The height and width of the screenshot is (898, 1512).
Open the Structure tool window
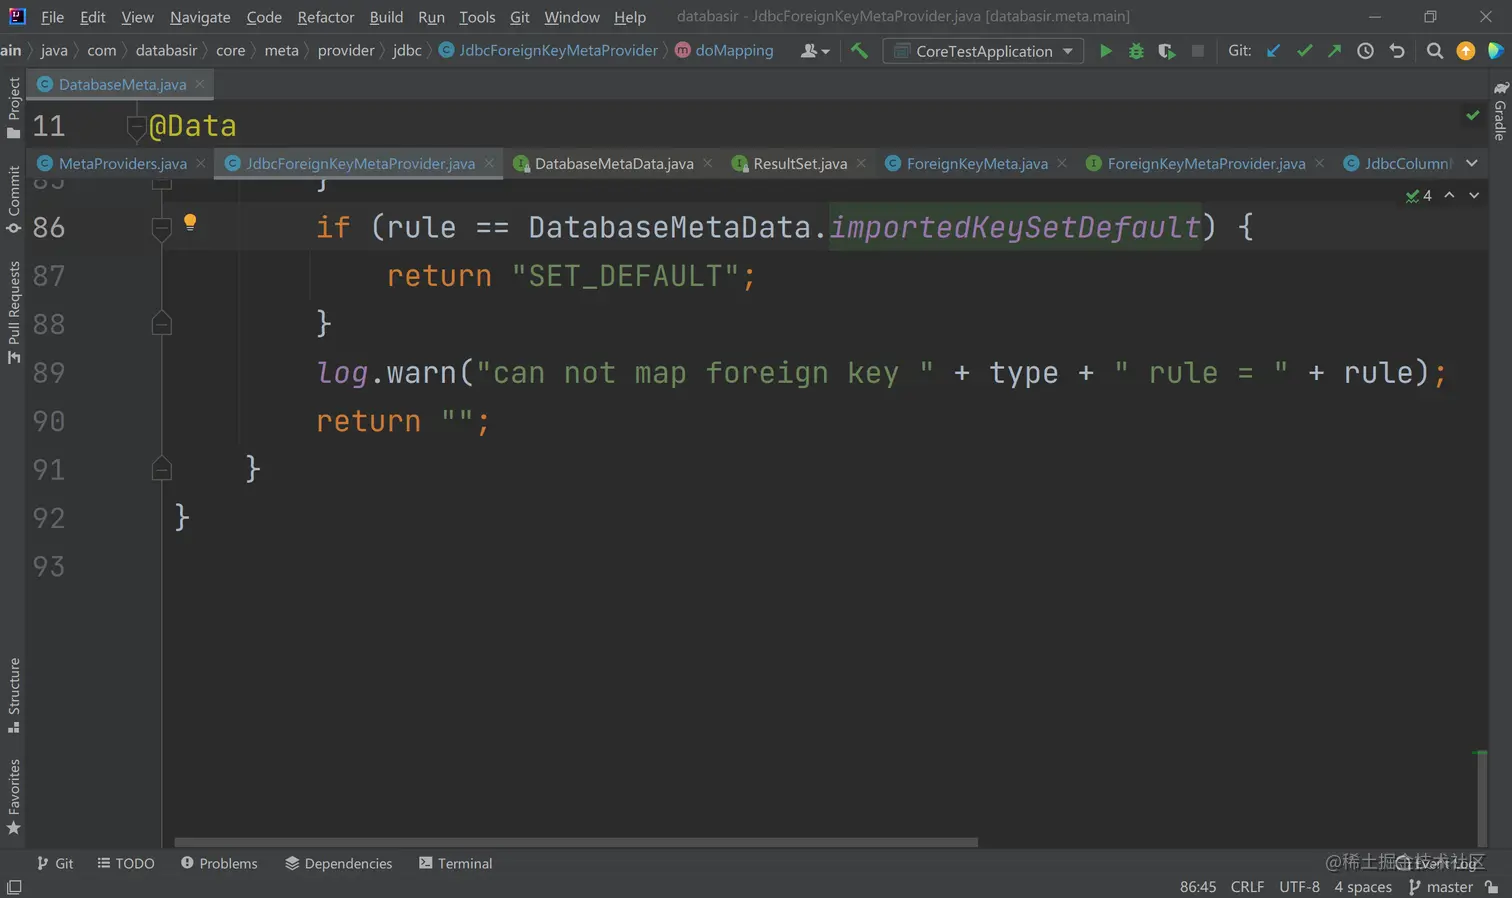click(x=13, y=695)
